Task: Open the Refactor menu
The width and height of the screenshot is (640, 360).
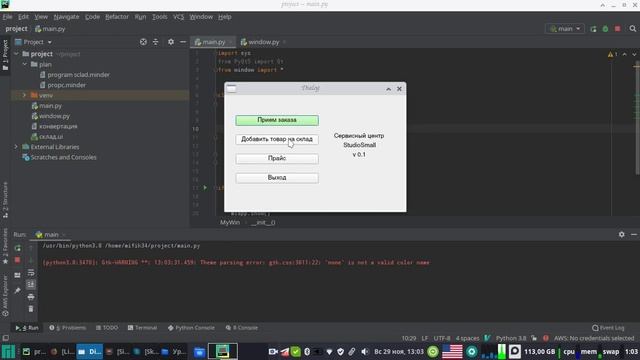Action: 117,17
